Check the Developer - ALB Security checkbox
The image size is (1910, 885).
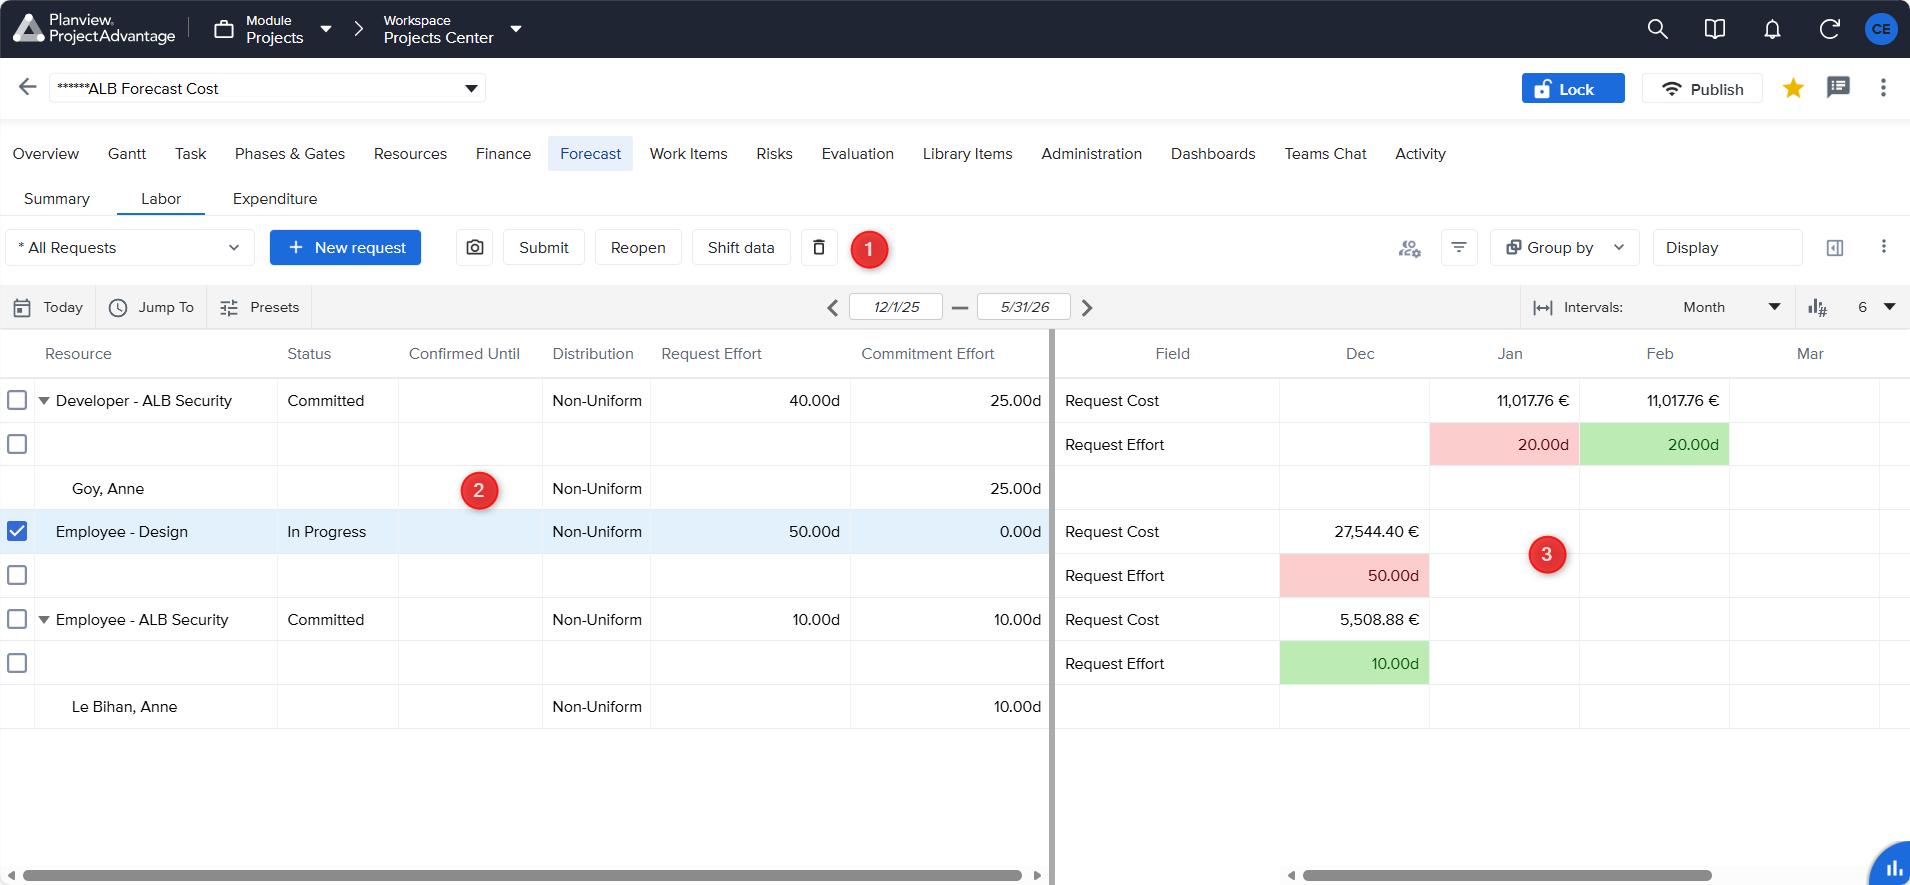pos(17,400)
